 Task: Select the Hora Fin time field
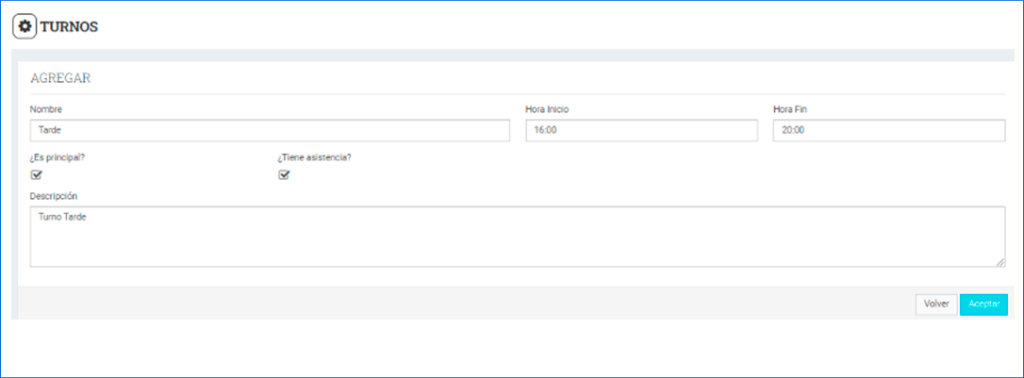point(889,130)
